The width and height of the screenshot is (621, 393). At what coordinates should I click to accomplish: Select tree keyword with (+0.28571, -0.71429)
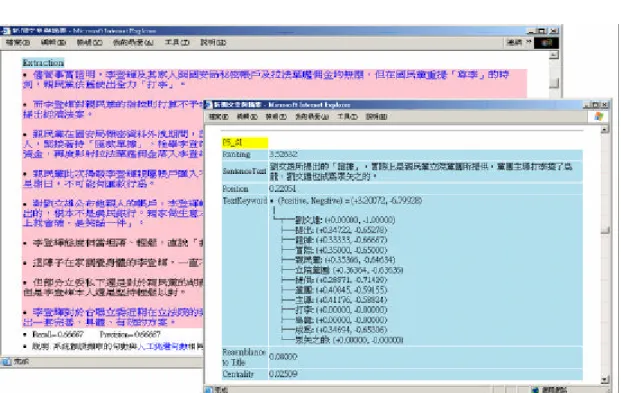pyautogui.click(x=341, y=280)
